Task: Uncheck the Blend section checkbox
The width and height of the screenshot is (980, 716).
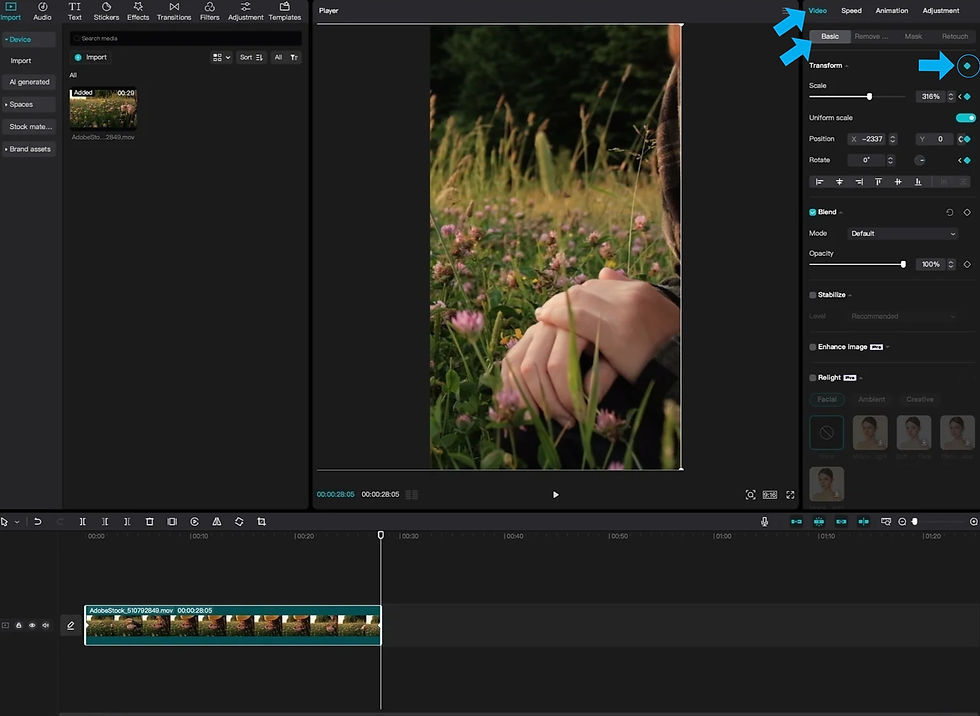Action: pyautogui.click(x=813, y=211)
